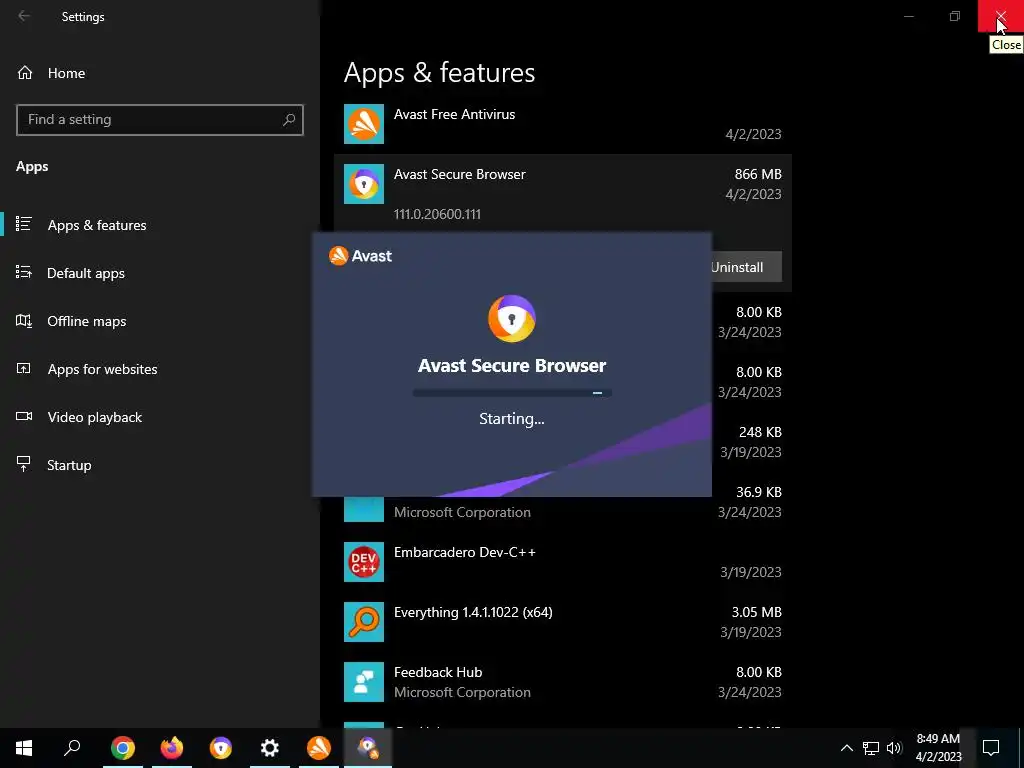Click the Apps & features list icon
This screenshot has width=1024, height=768.
tap(24, 224)
